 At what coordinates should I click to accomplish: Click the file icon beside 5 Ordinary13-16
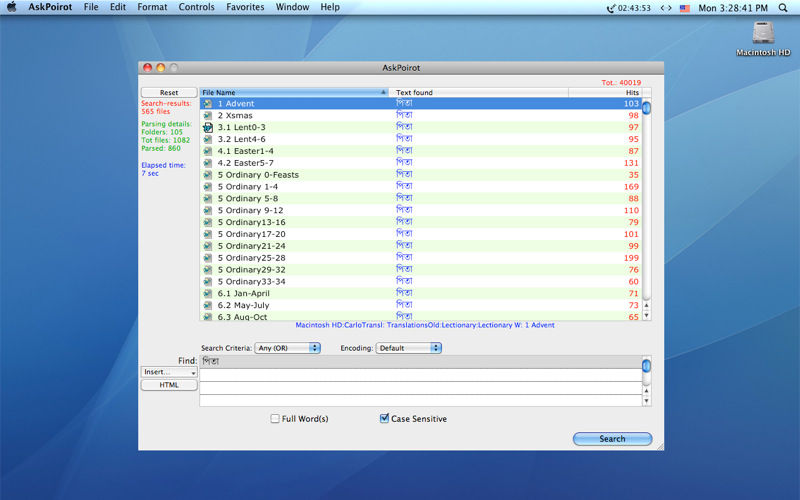point(208,222)
